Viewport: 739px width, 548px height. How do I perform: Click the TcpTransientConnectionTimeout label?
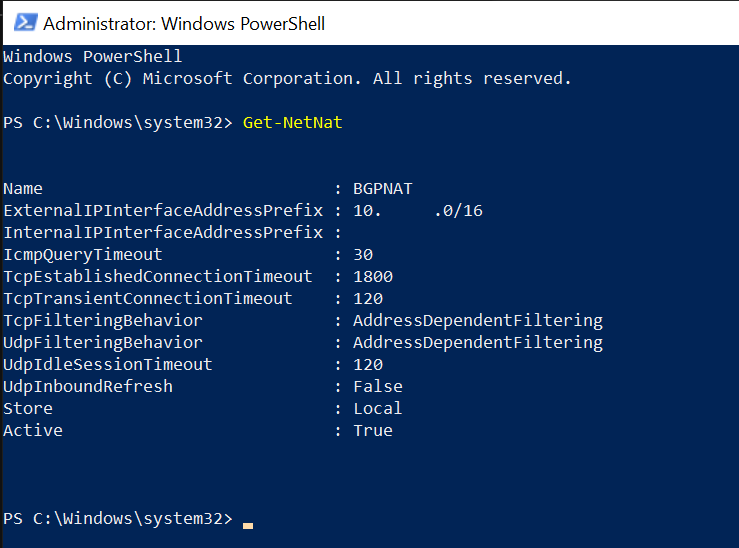148,298
